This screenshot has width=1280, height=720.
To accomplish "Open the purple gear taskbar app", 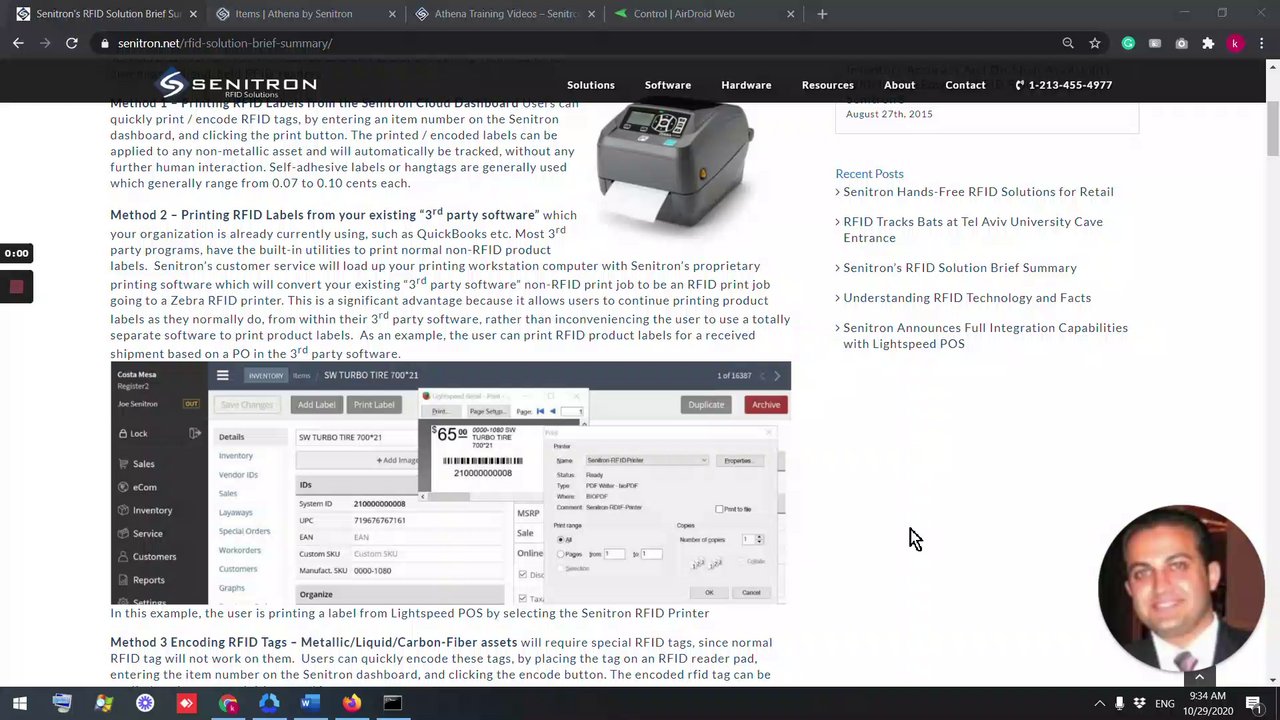I will (x=145, y=703).
